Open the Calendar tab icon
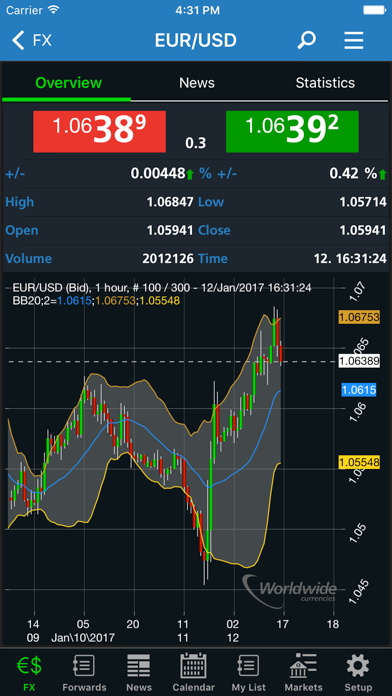 [x=194, y=674]
